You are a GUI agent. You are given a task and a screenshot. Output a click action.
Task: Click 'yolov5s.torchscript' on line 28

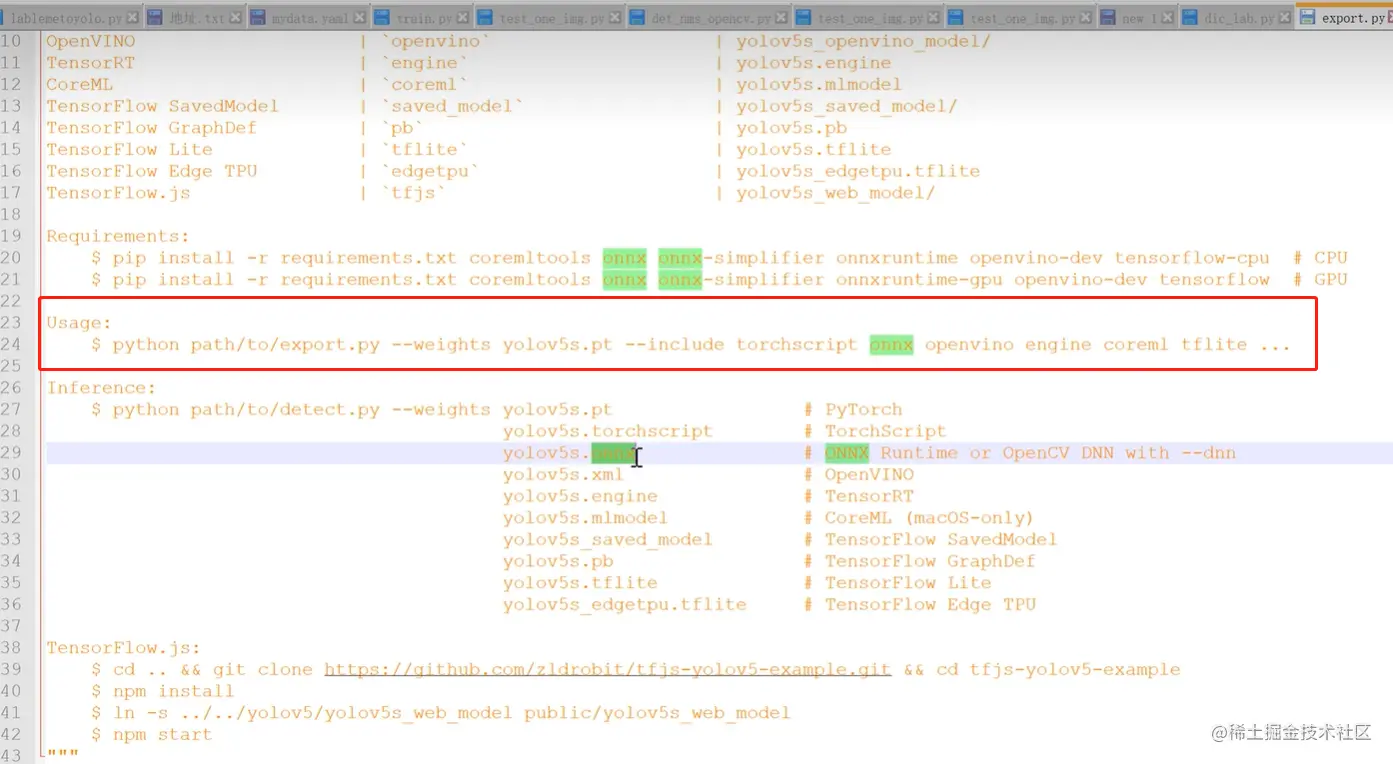(x=608, y=432)
